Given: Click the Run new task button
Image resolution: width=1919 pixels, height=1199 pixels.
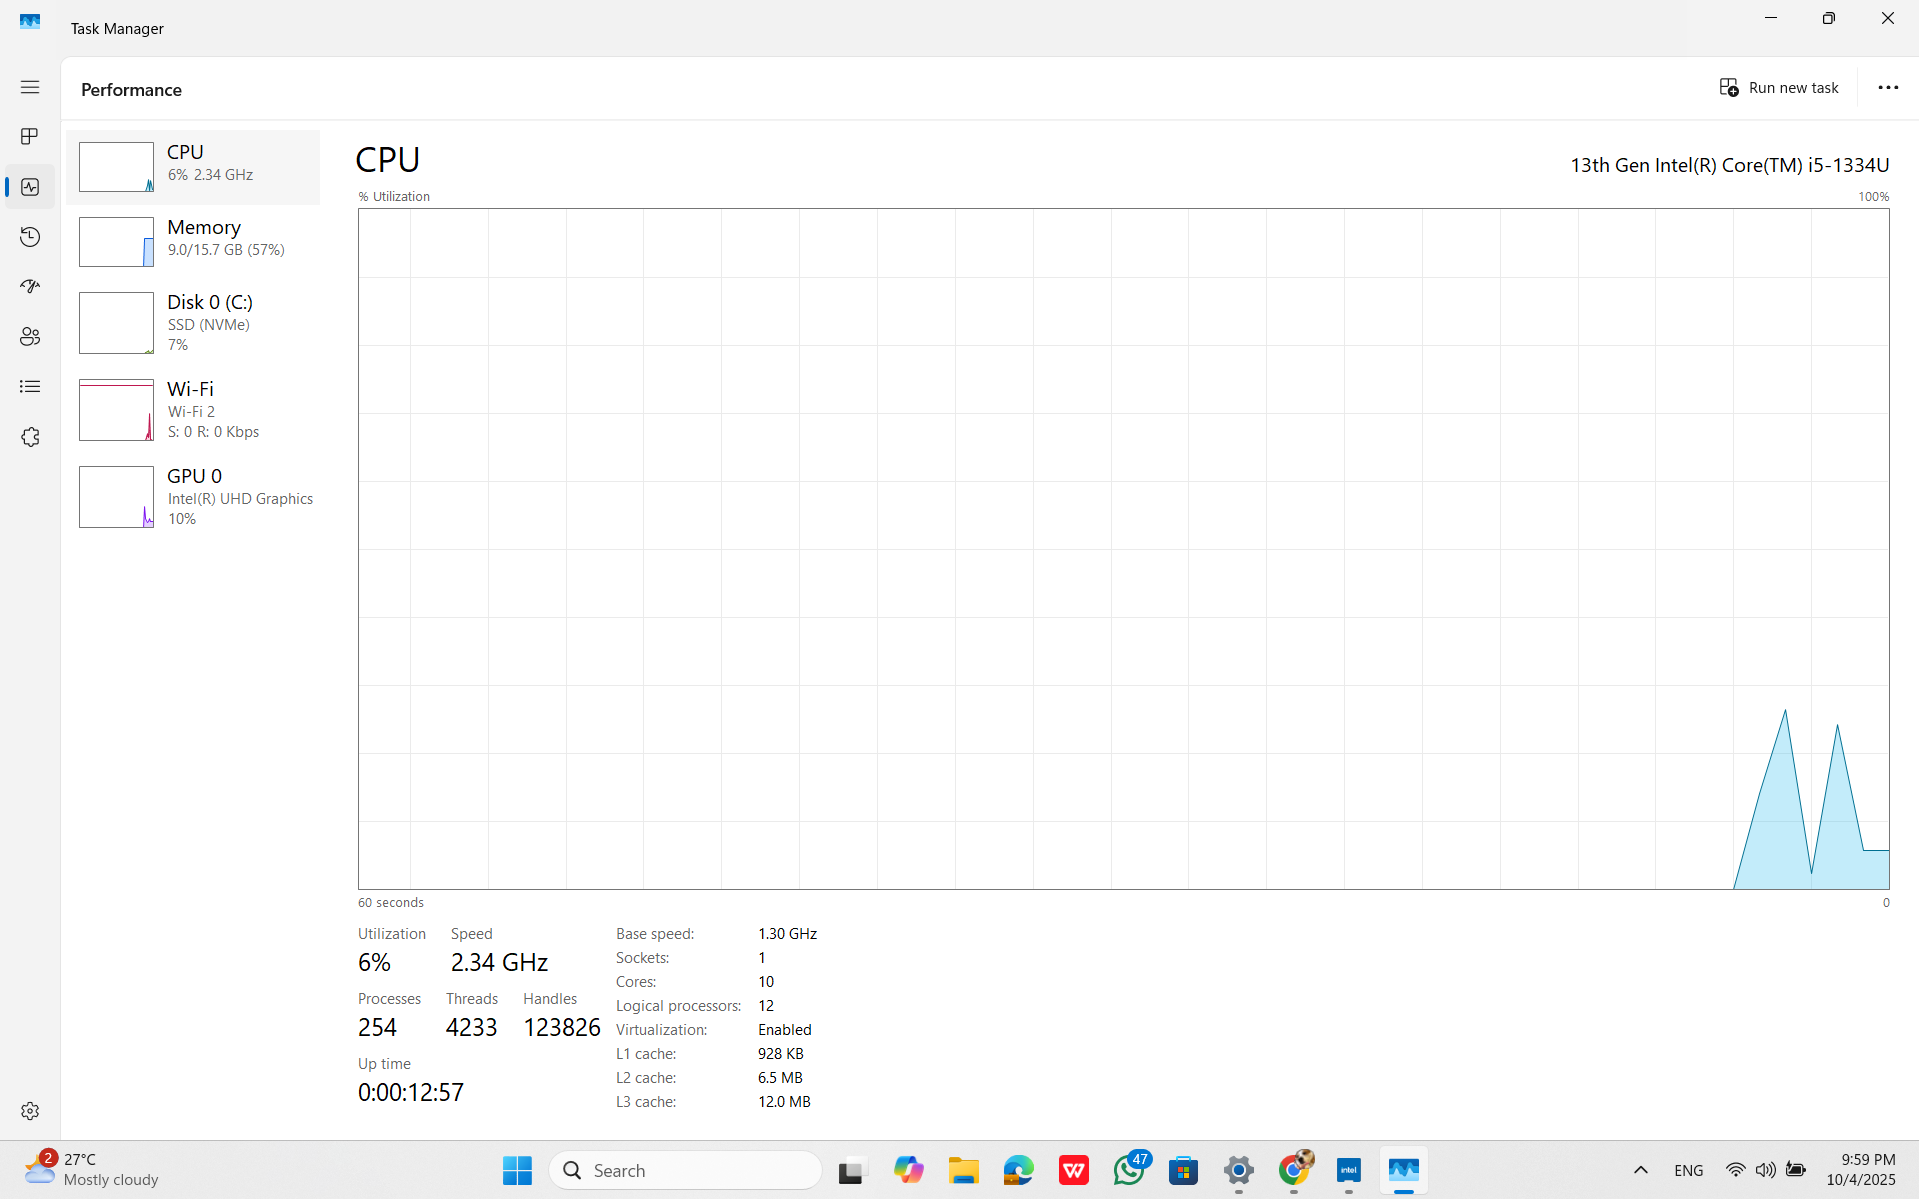Looking at the screenshot, I should tap(1779, 88).
